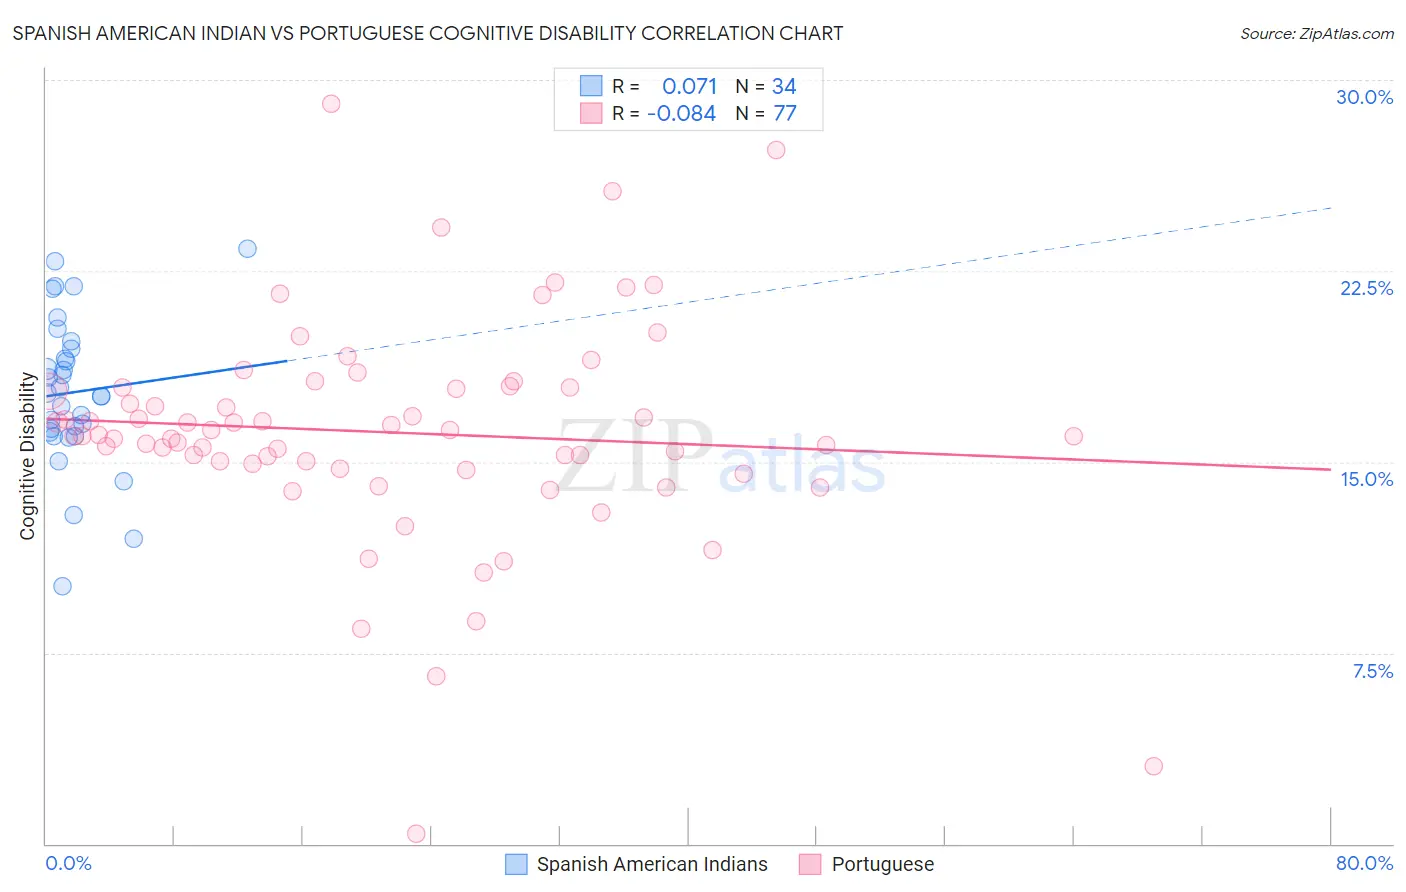Click the Cognitive Disability axis title
1406x892 pixels.
(x=28, y=456)
